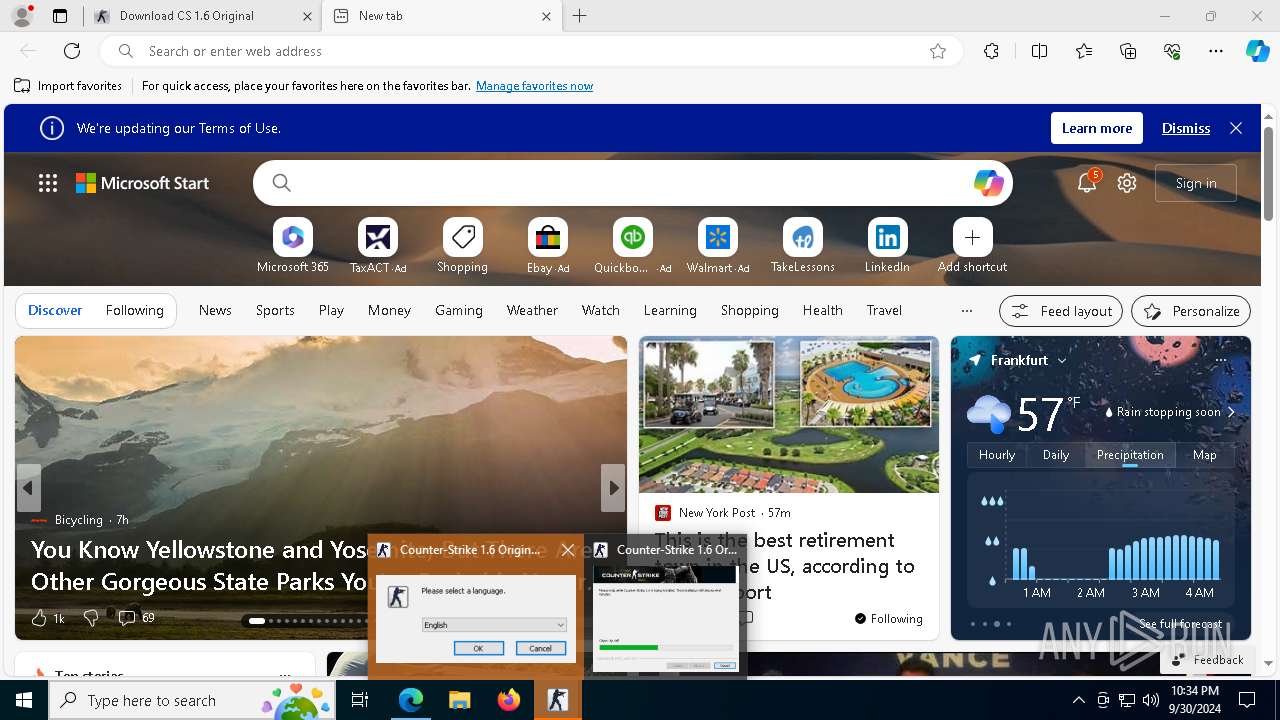Open the Edge profile icon
The image size is (1280, 720).
[x=22, y=16]
